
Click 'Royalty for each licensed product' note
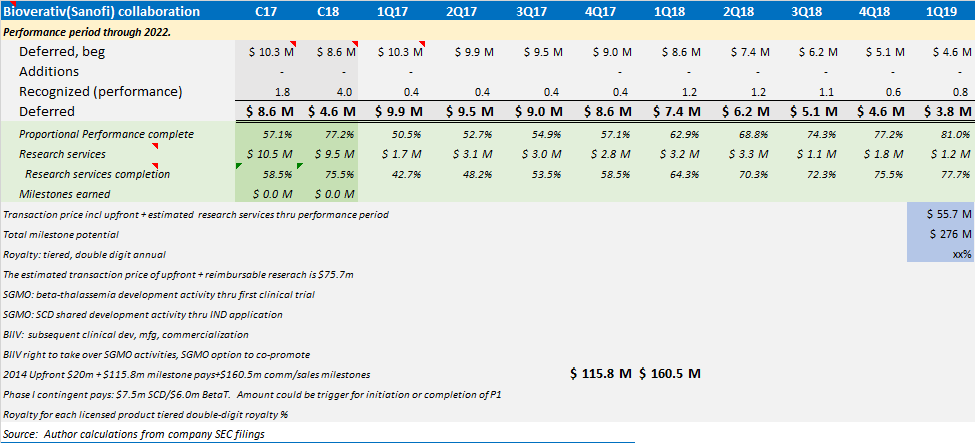(146, 414)
